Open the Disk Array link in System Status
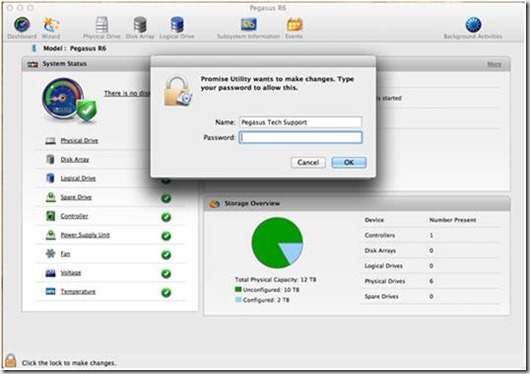 75,160
